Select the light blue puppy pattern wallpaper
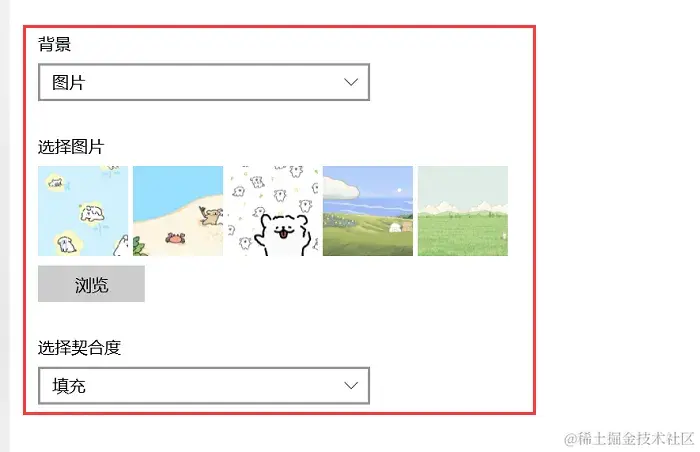Screen dimensions: 700x452 [x=83, y=211]
